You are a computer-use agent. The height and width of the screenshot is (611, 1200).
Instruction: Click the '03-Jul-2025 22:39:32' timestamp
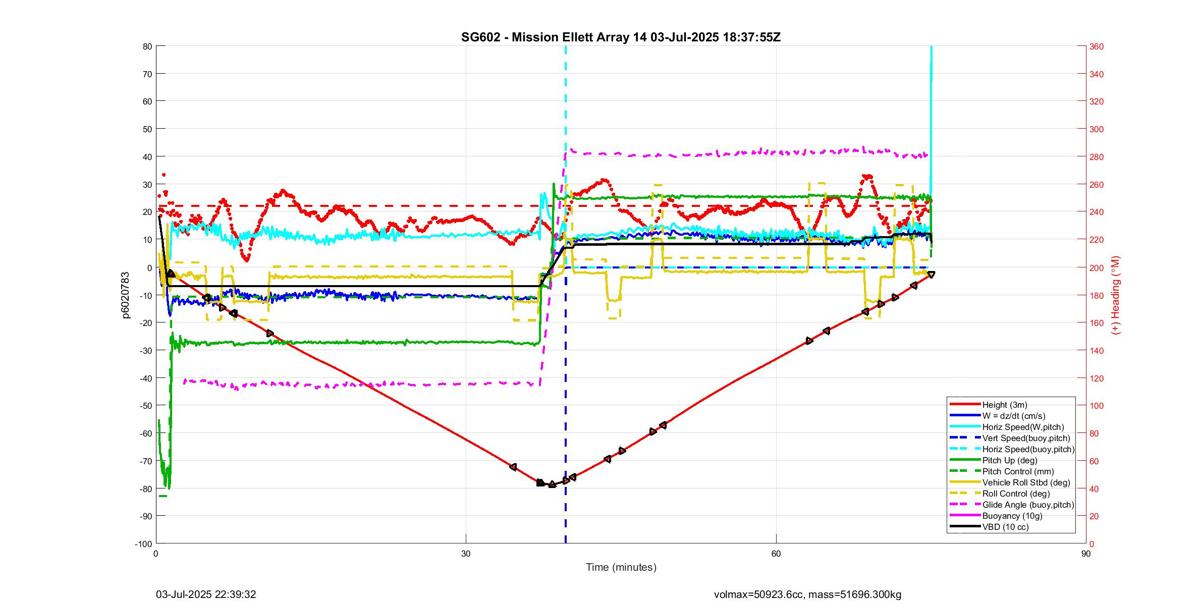coord(207,594)
